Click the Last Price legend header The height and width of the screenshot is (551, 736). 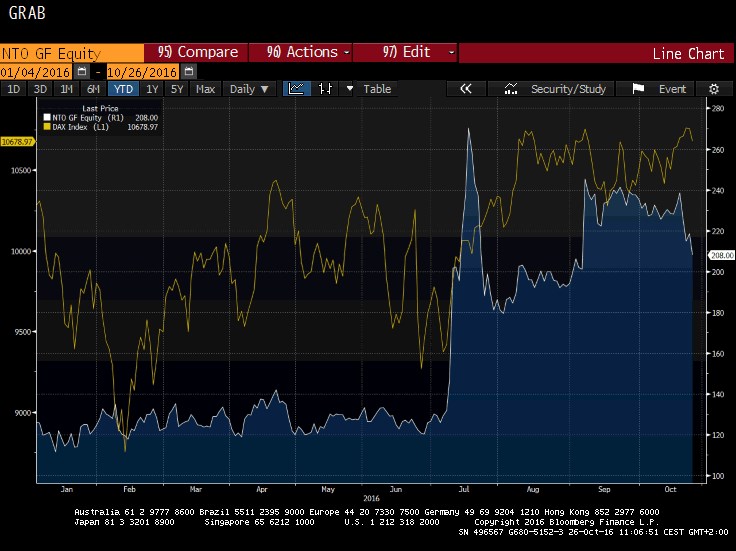click(100, 108)
